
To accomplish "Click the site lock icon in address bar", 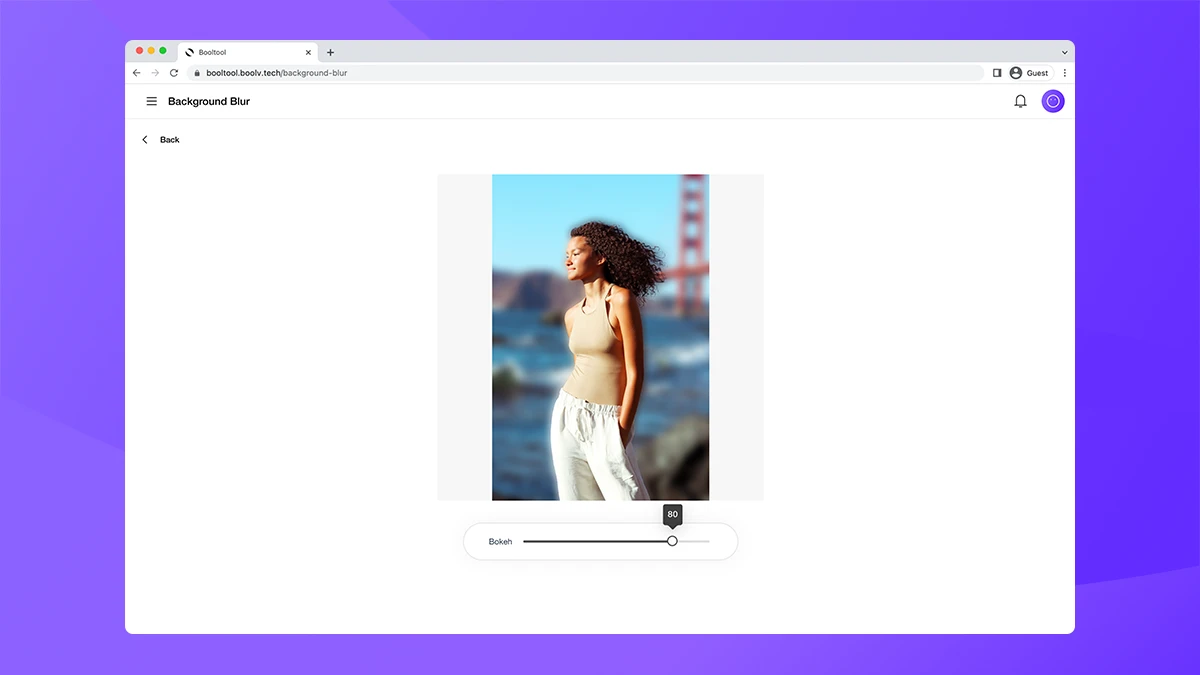I will tap(197, 73).
